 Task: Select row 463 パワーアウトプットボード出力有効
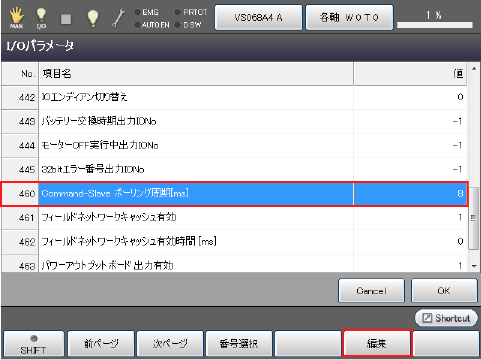234,264
